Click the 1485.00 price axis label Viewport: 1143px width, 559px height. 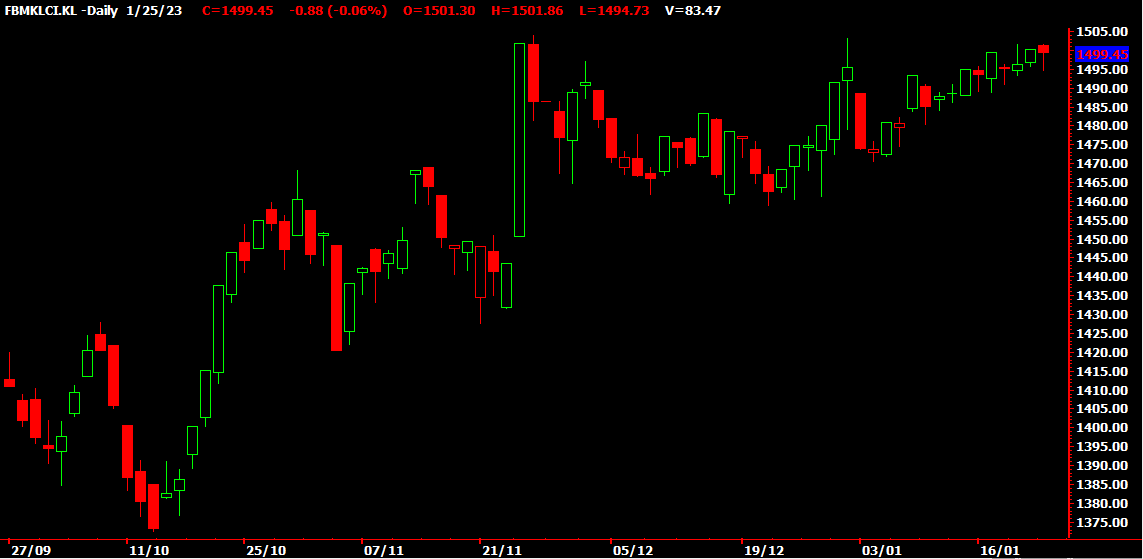[1103, 108]
